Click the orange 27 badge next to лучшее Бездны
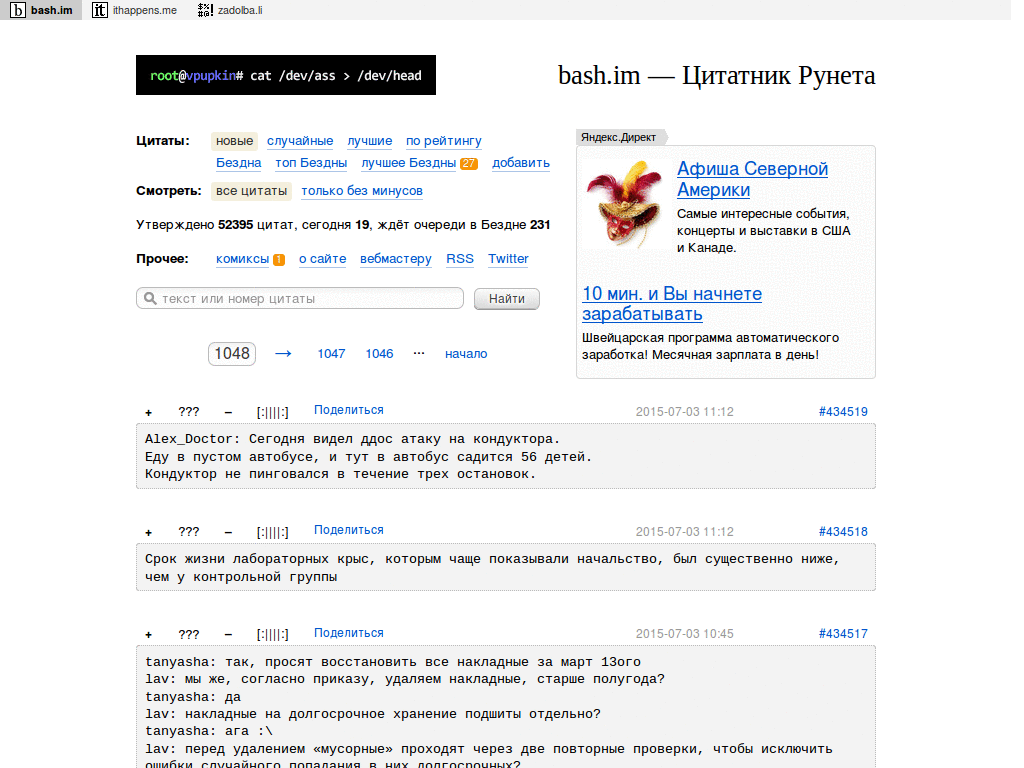 click(x=468, y=163)
